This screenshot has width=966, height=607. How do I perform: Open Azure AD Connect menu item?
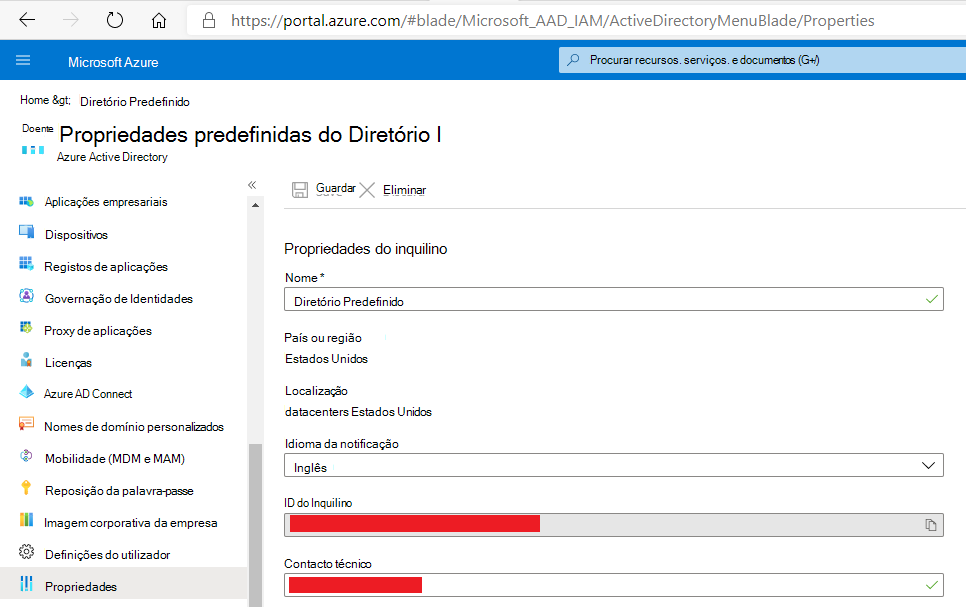point(88,394)
